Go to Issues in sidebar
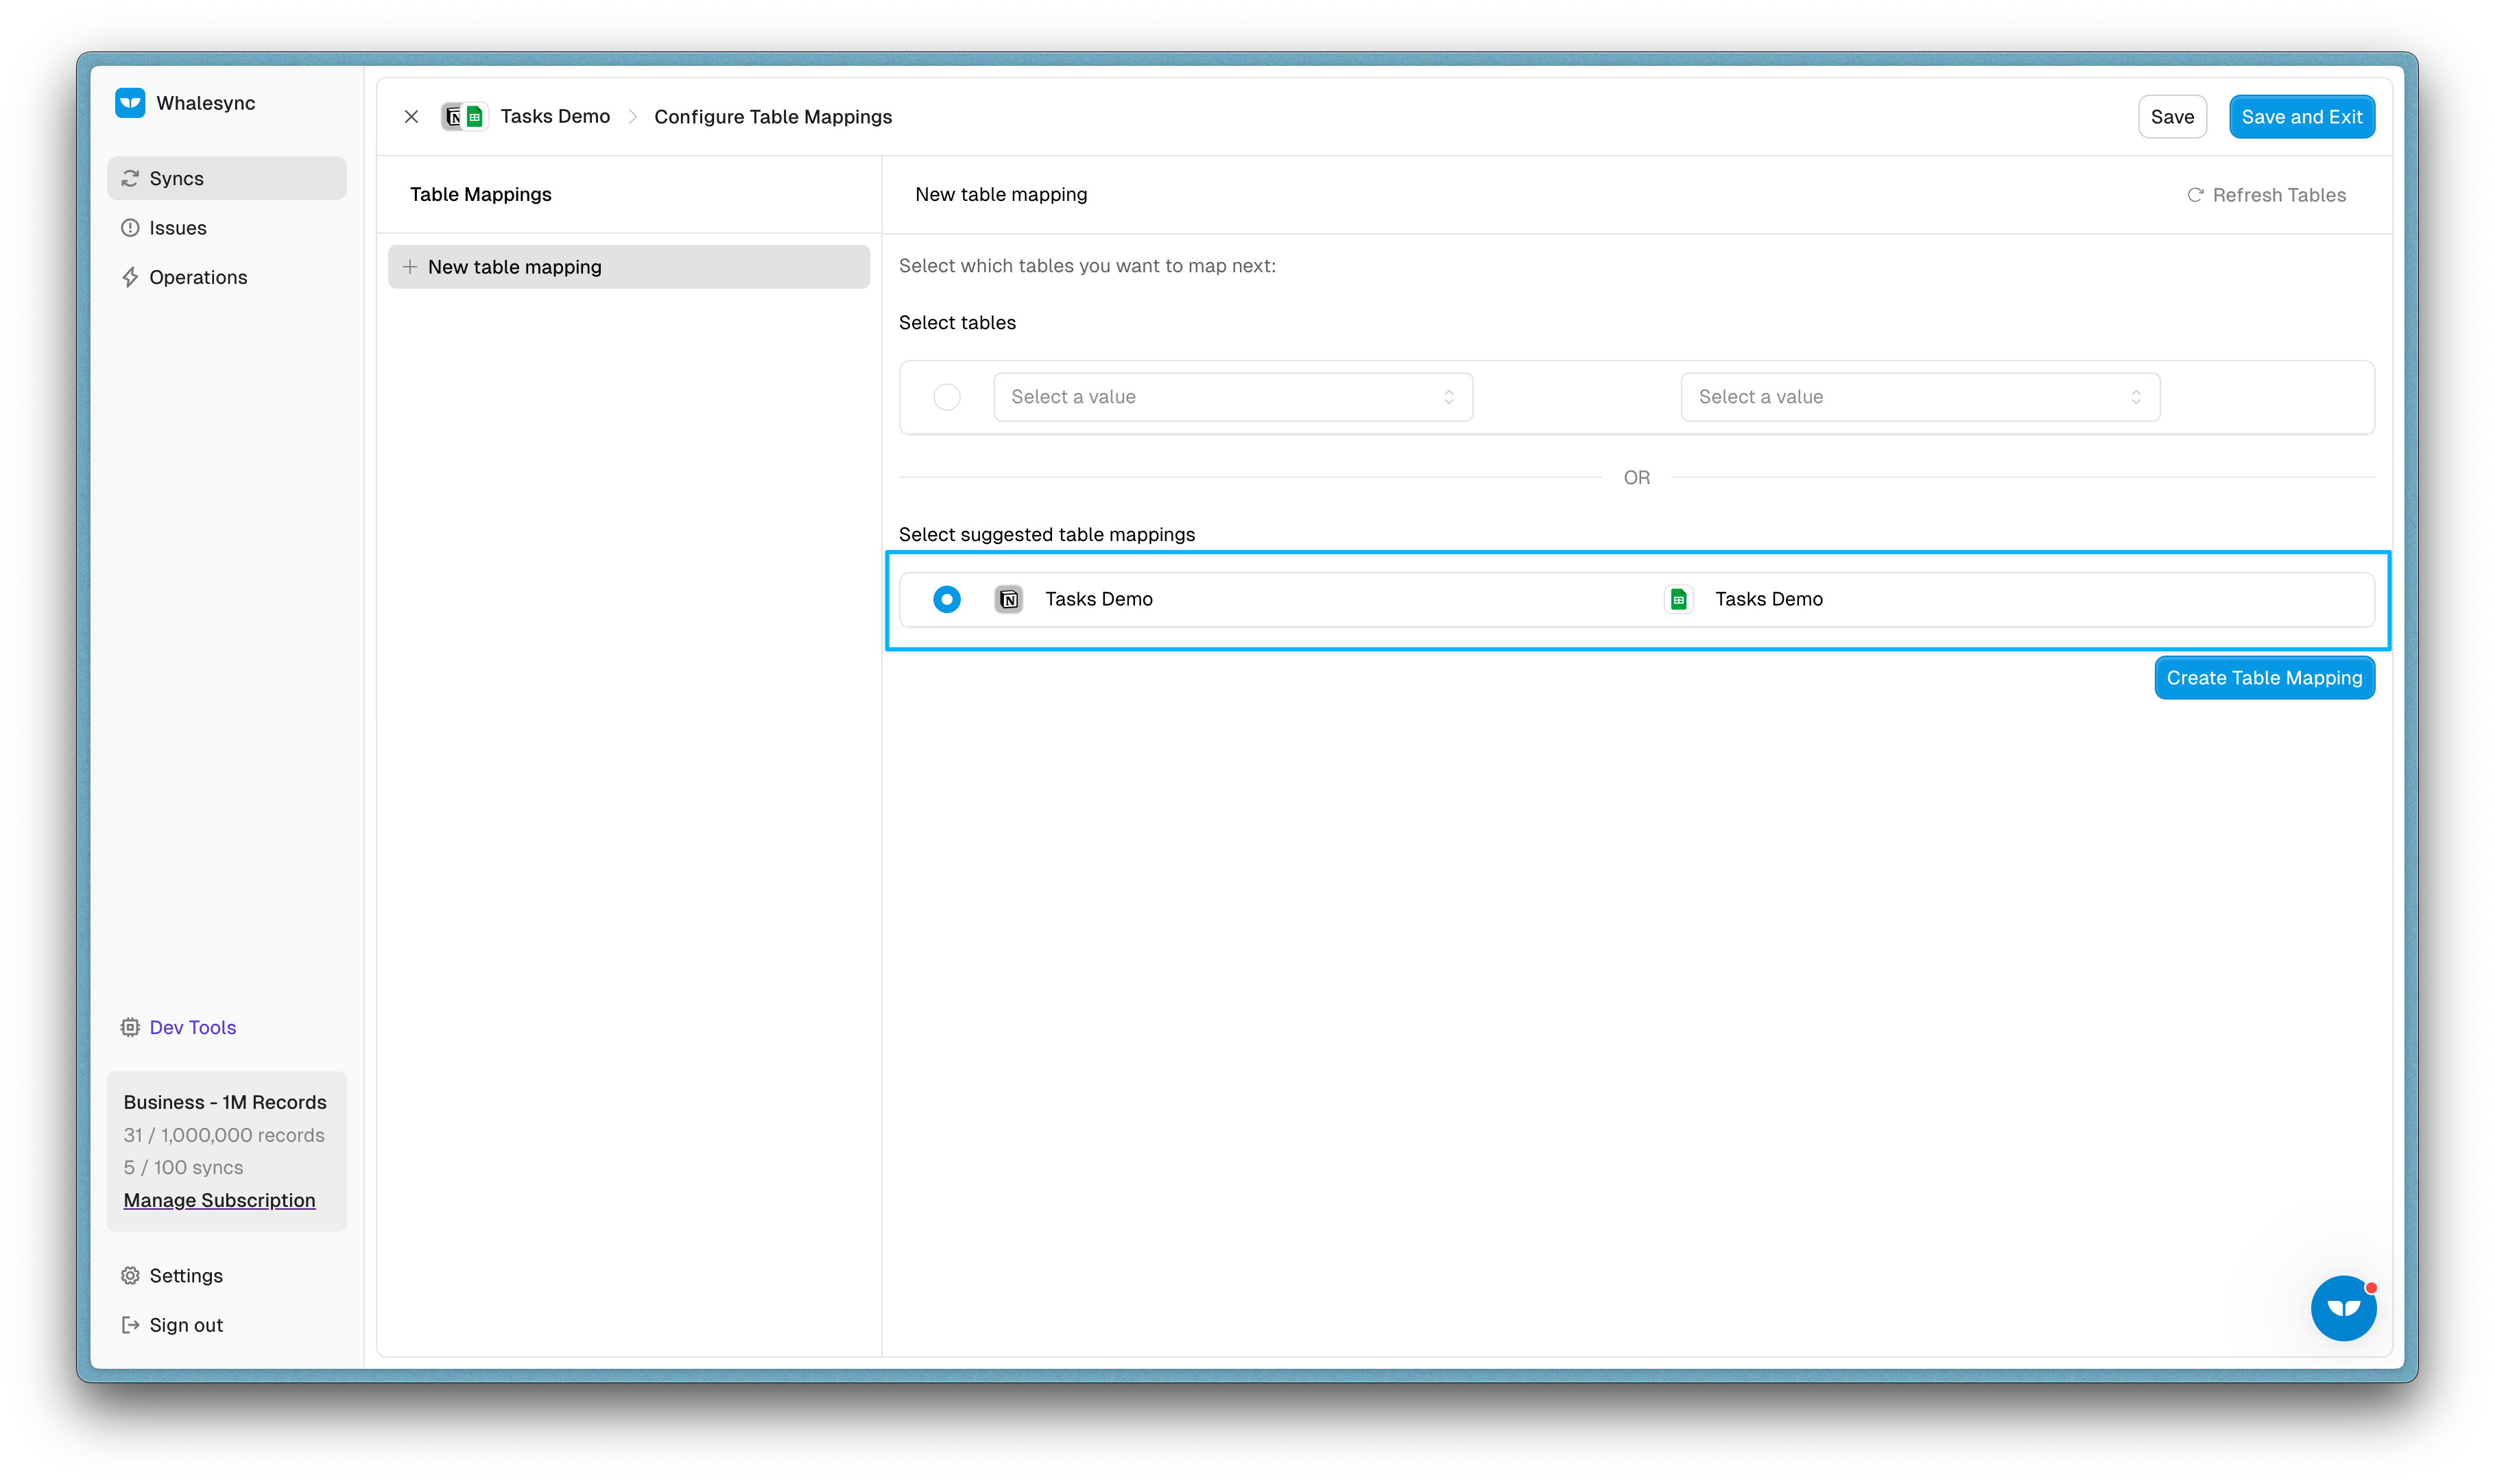Screen dimensions: 2495x1484 [x=177, y=228]
